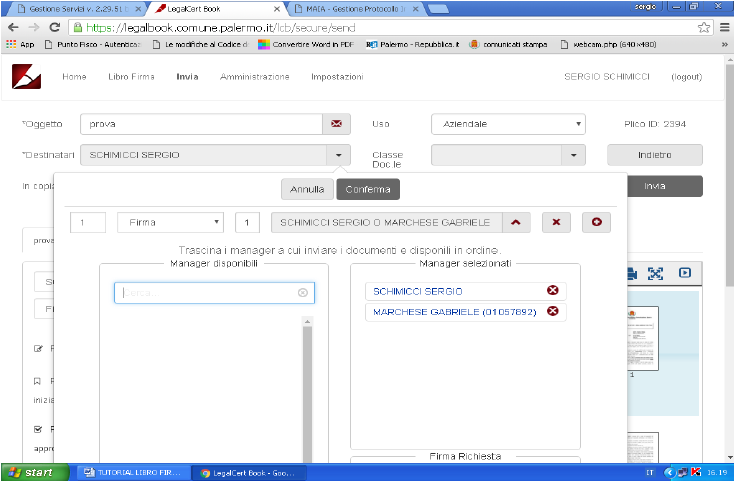Click the browser address bar
734x481 pixels.
389,28
